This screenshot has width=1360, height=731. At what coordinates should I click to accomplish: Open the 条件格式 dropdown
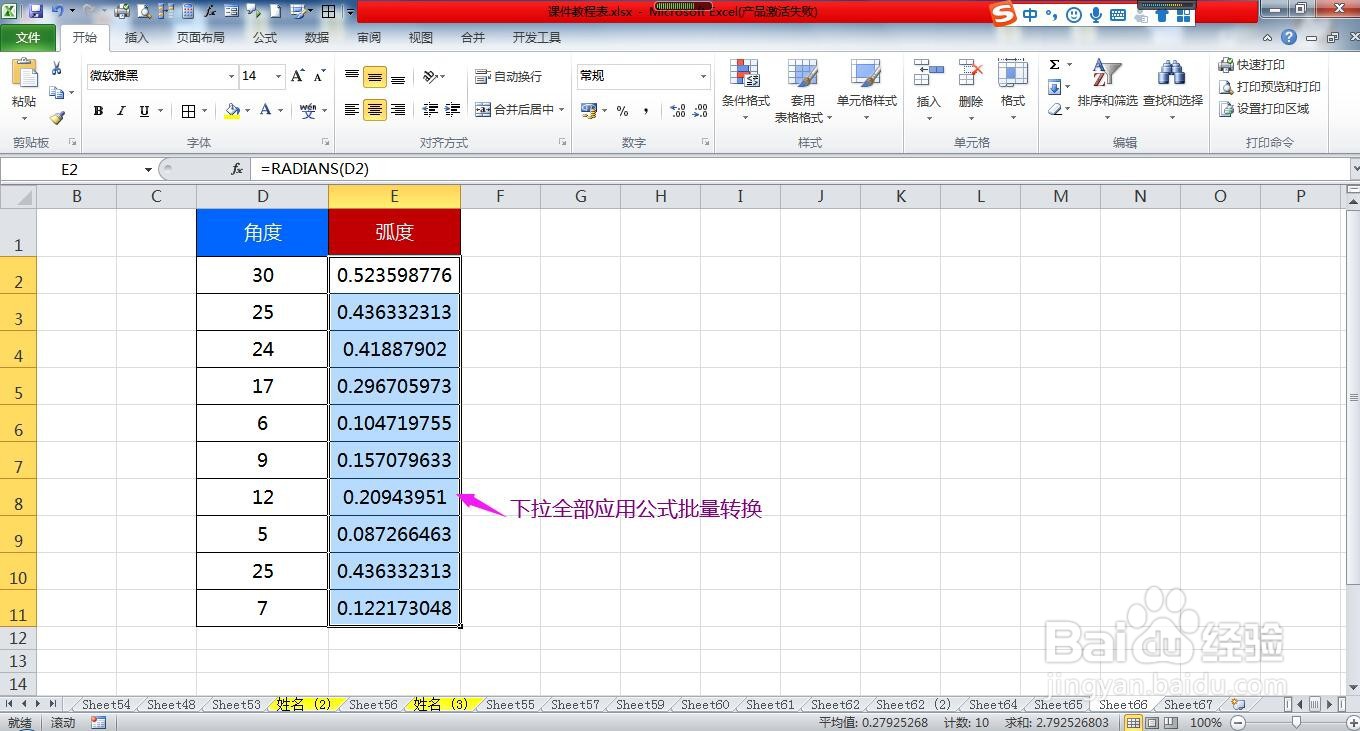[x=745, y=90]
